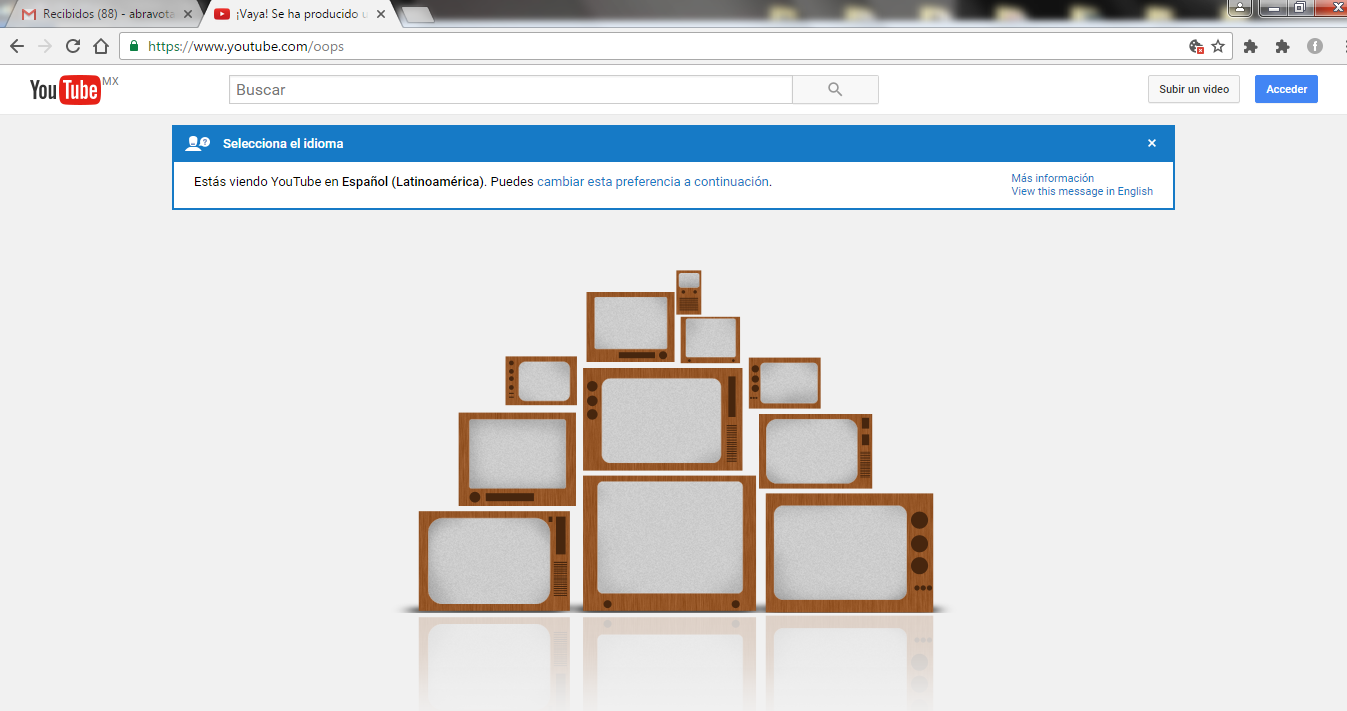Image resolution: width=1347 pixels, height=711 pixels.
Task: Click the language selector people icon
Action: (197, 143)
